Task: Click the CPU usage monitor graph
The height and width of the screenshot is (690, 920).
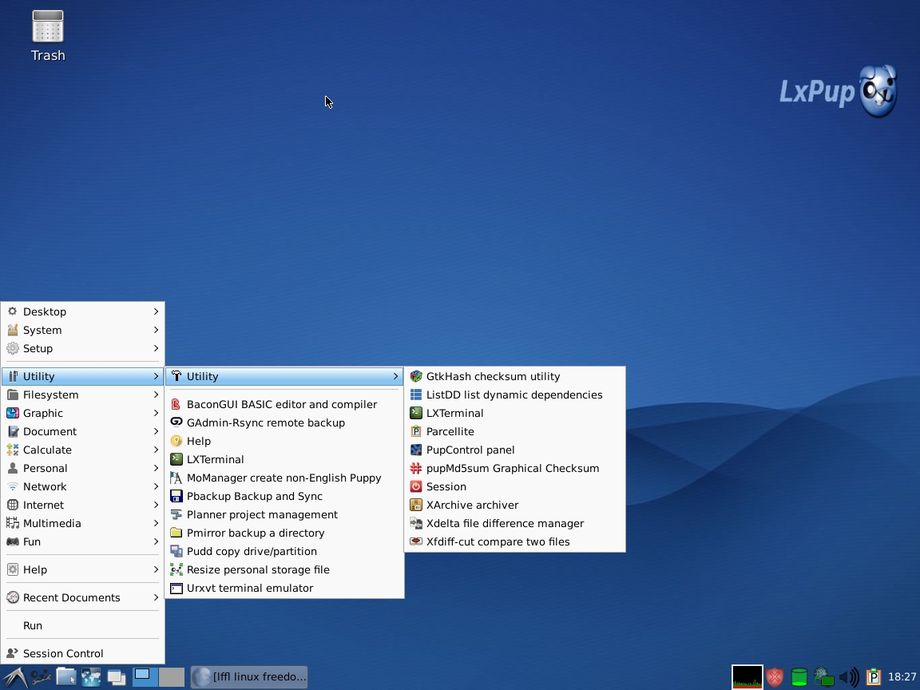Action: (747, 677)
